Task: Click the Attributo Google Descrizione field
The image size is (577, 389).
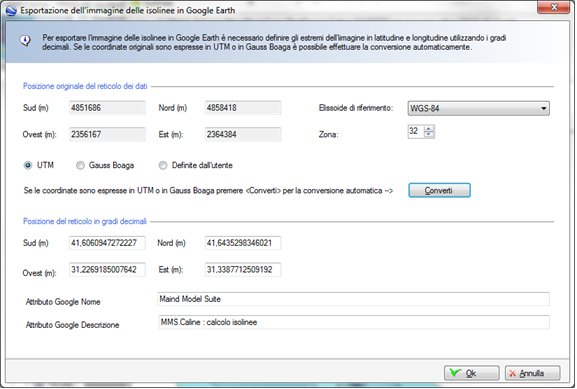Action: tap(353, 322)
